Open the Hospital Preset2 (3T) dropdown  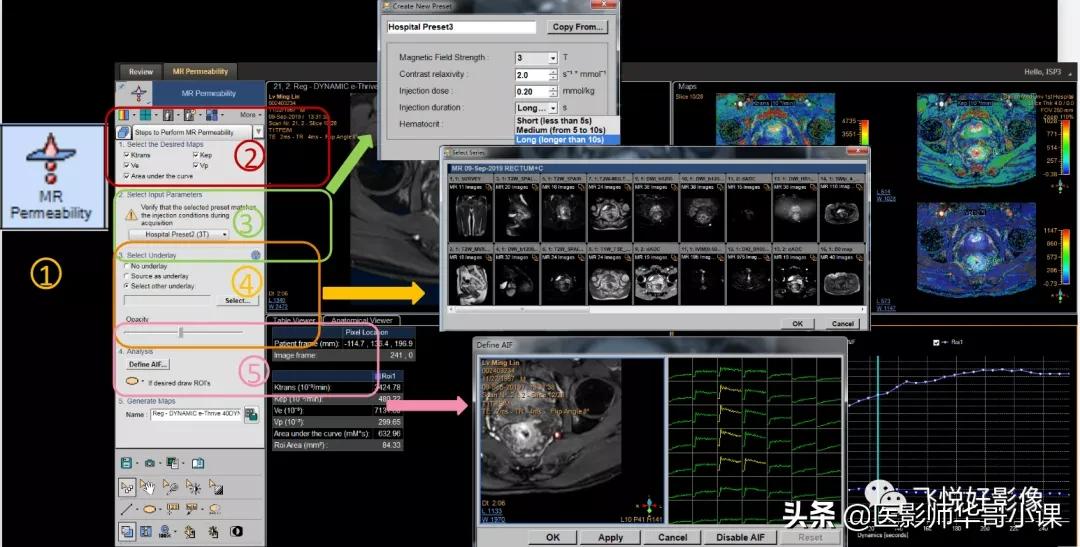[185, 234]
